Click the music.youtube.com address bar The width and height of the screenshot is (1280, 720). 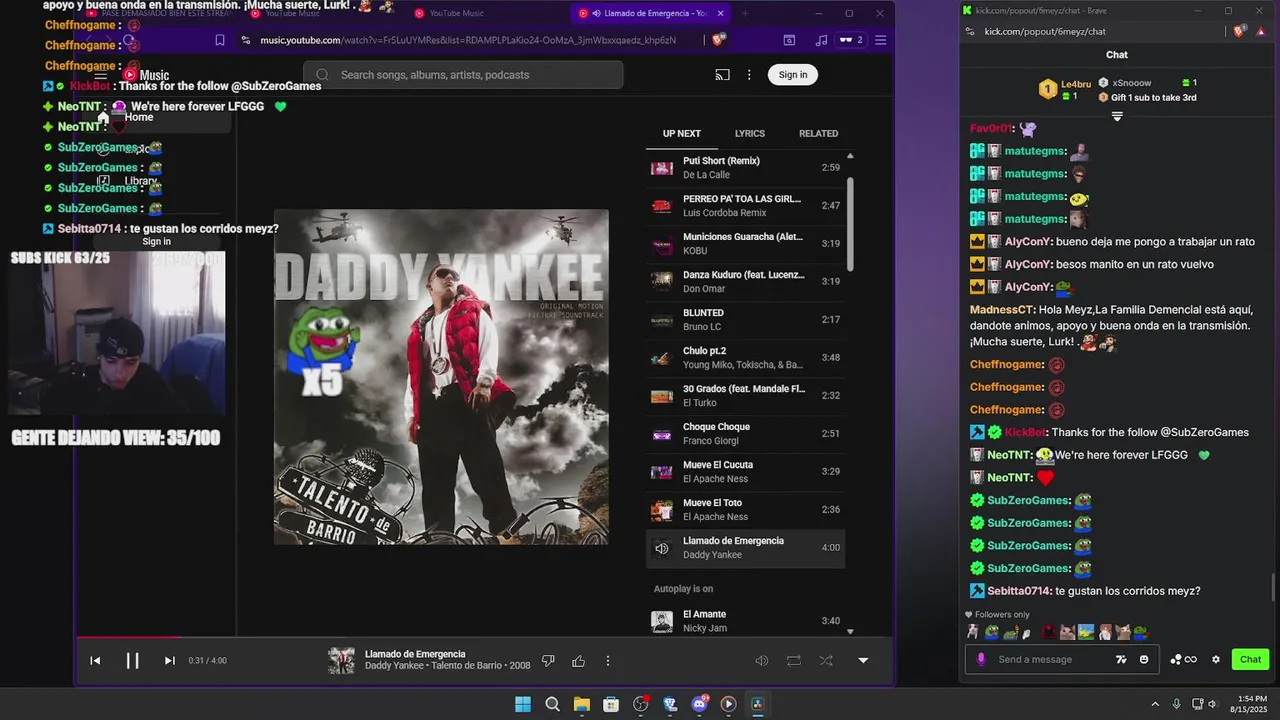[x=467, y=40]
